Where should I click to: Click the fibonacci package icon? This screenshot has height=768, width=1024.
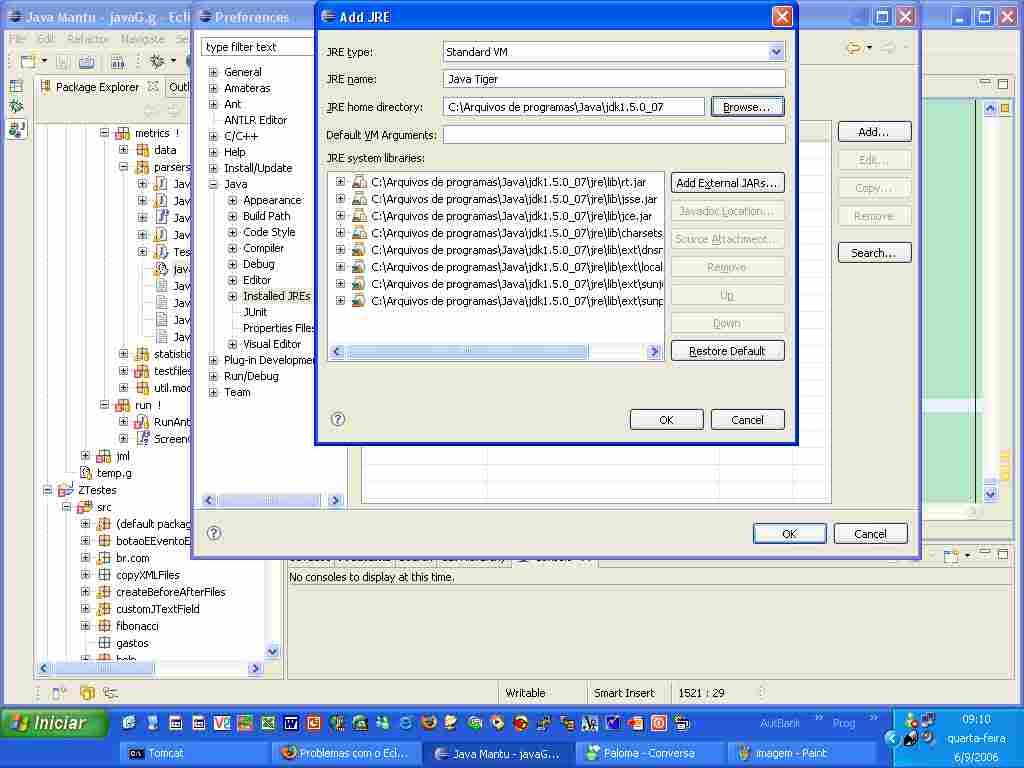[104, 626]
